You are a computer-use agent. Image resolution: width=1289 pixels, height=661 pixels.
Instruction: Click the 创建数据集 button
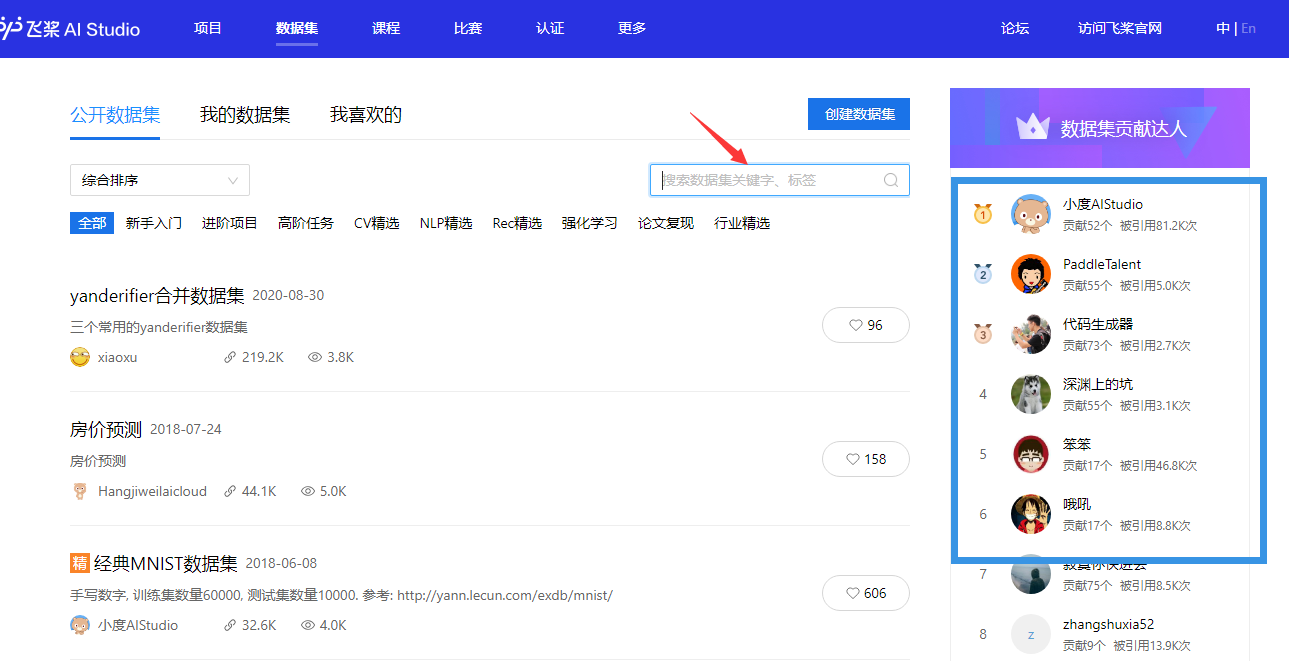[858, 114]
